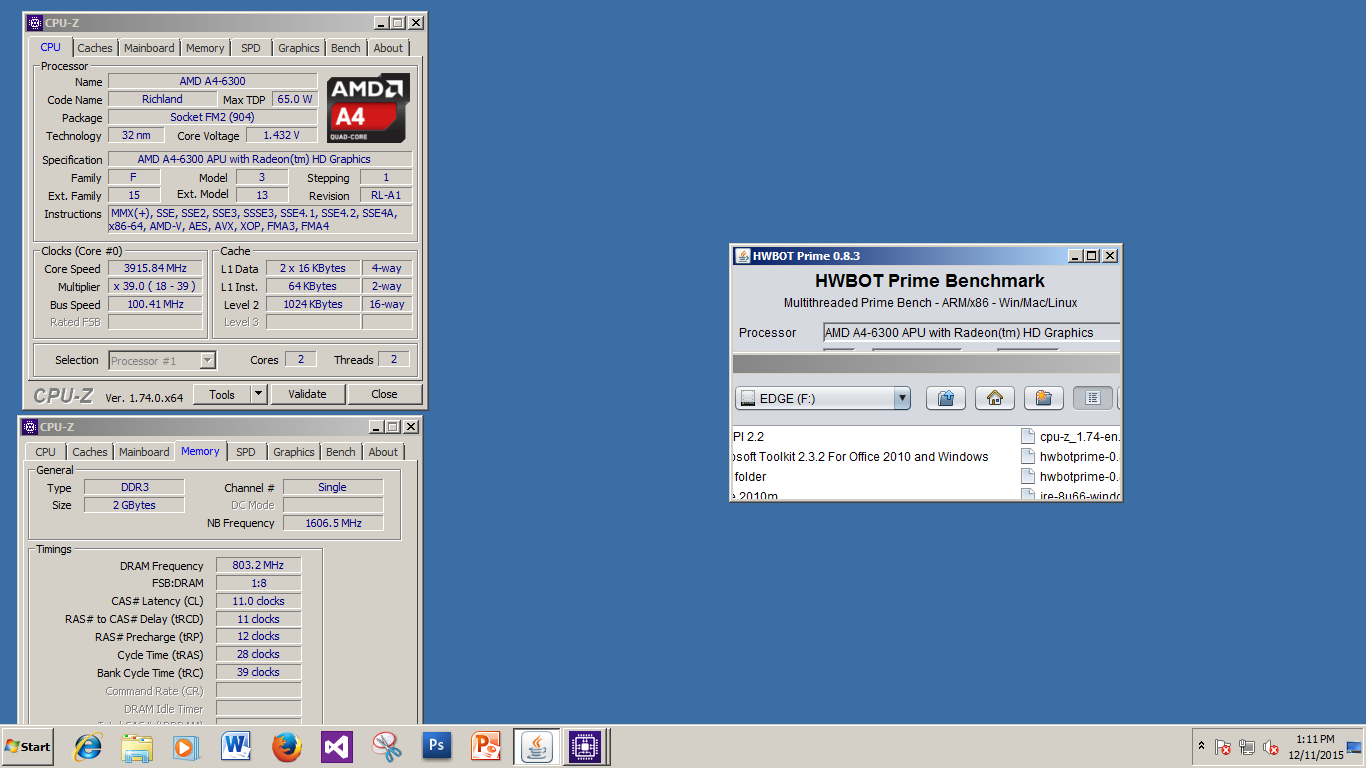Screen dimensions: 1366x768
Task: Click the Multiplier value x 39.0 (18 - 39)
Action: (155, 286)
